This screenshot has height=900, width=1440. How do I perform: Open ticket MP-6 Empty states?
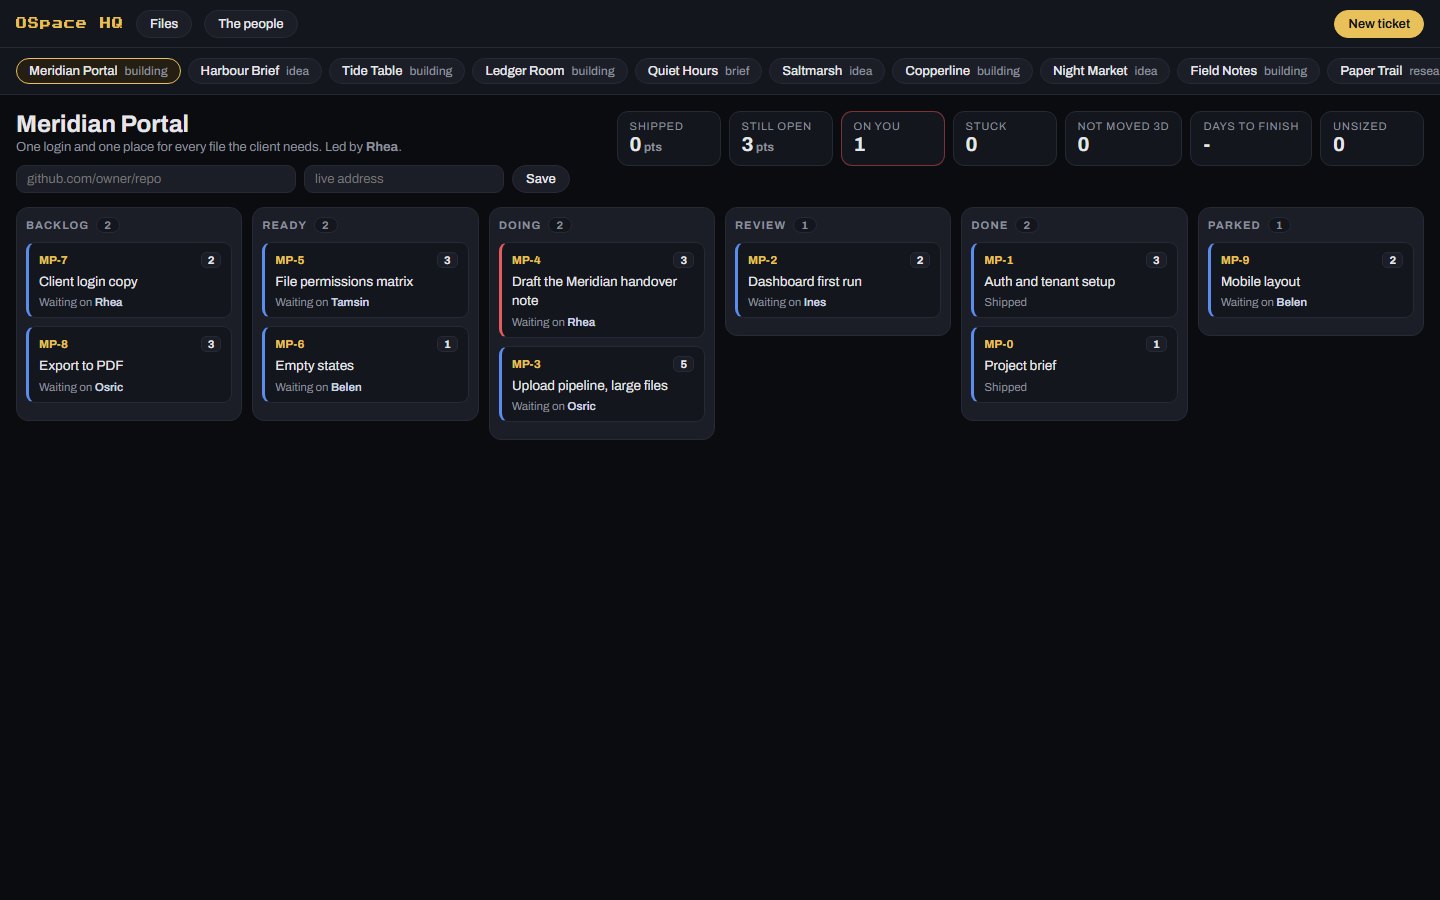click(366, 365)
